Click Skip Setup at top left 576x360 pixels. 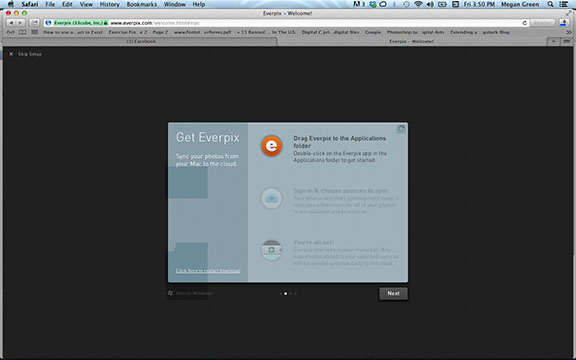click(x=25, y=54)
